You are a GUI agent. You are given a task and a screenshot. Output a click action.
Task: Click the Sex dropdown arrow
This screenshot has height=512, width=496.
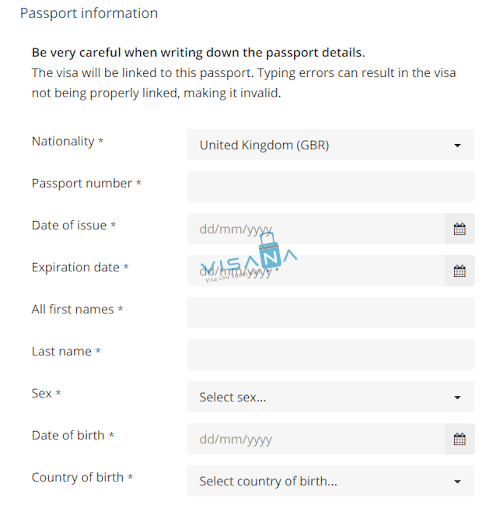click(x=457, y=397)
